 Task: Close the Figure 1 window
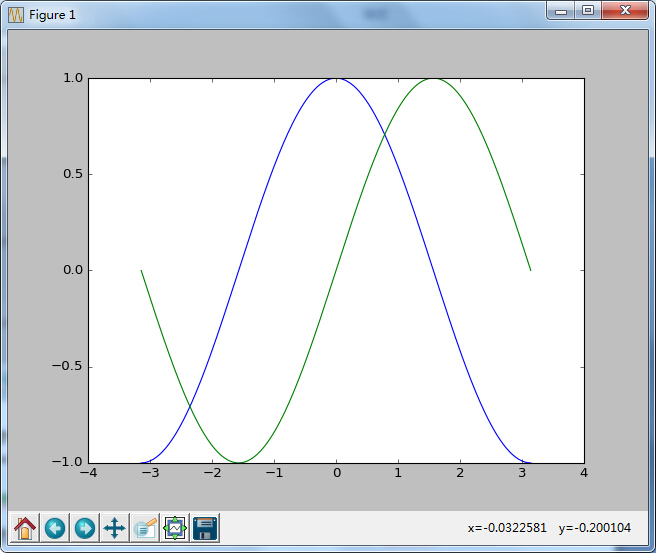(625, 10)
